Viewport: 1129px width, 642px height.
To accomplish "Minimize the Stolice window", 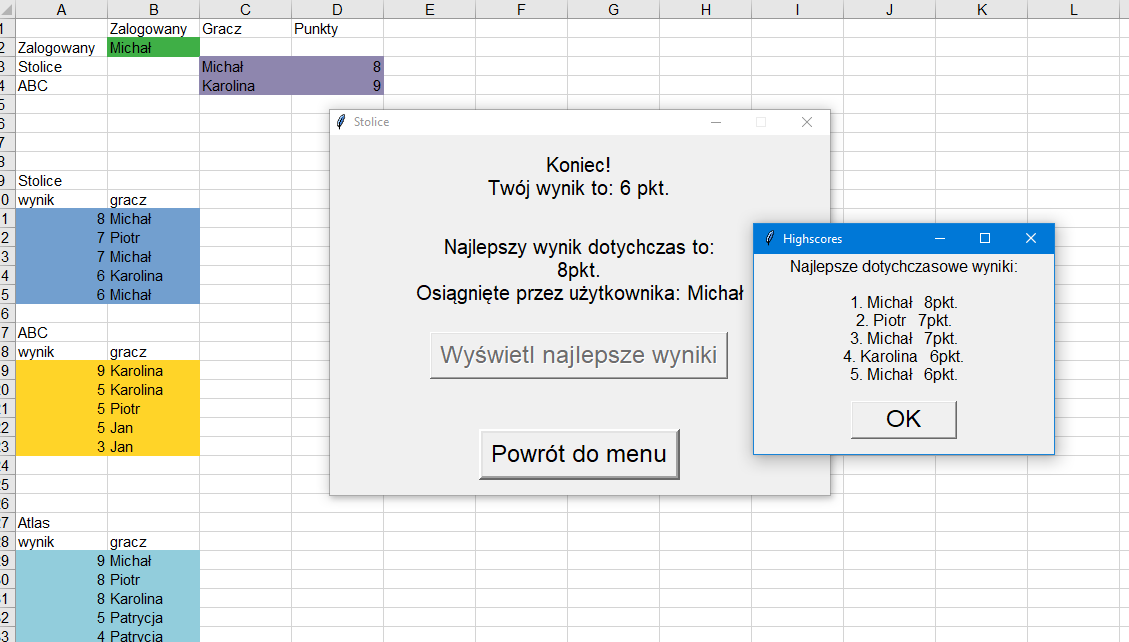I will point(715,122).
